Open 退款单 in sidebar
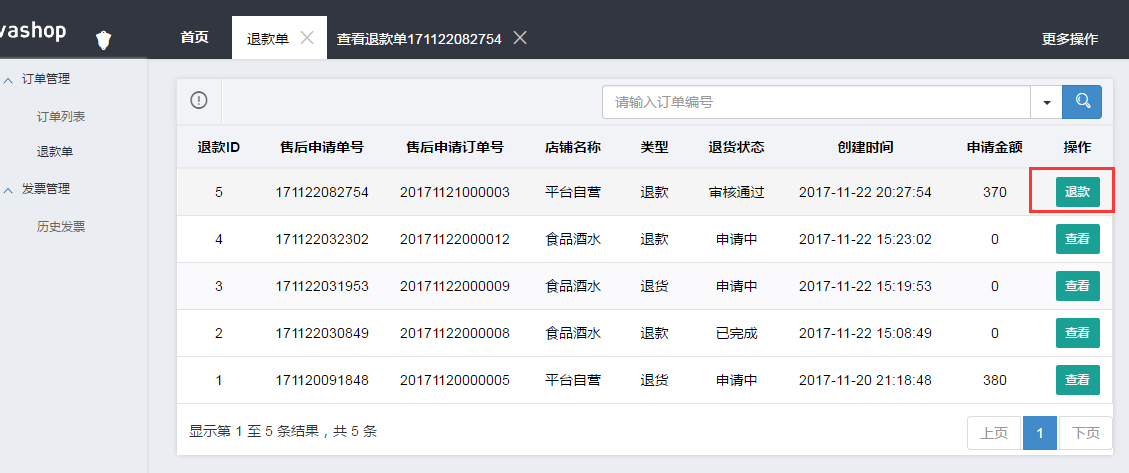The width and height of the screenshot is (1129, 473). (55, 152)
